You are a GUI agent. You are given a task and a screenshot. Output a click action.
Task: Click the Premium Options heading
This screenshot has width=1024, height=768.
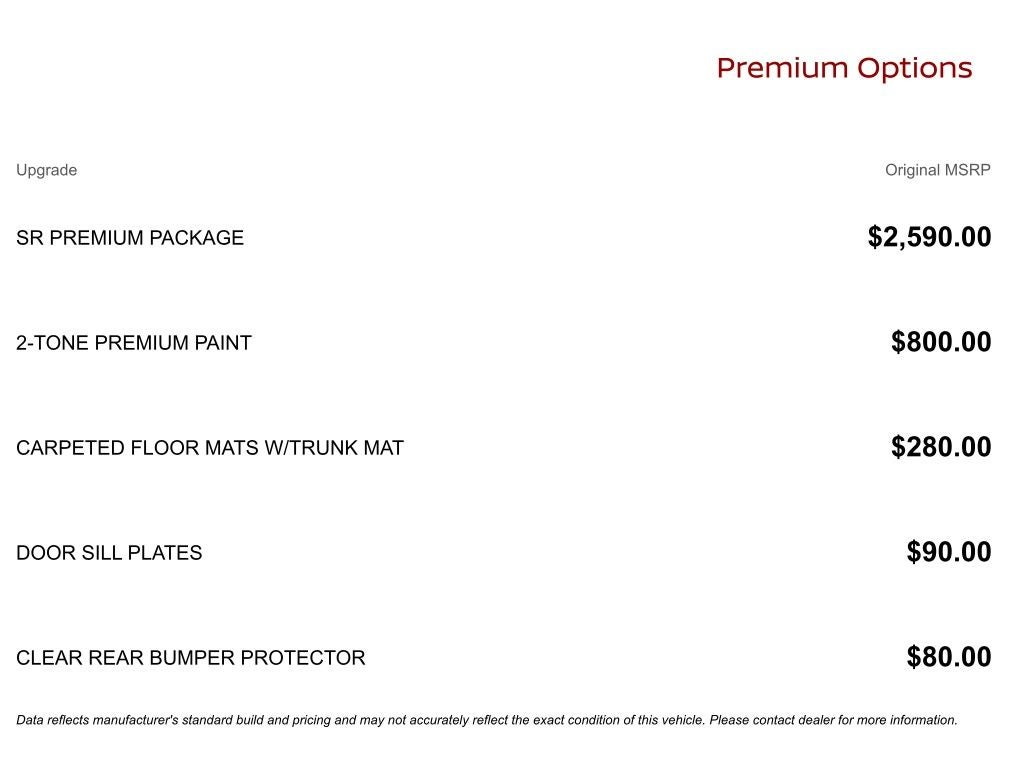pos(844,68)
